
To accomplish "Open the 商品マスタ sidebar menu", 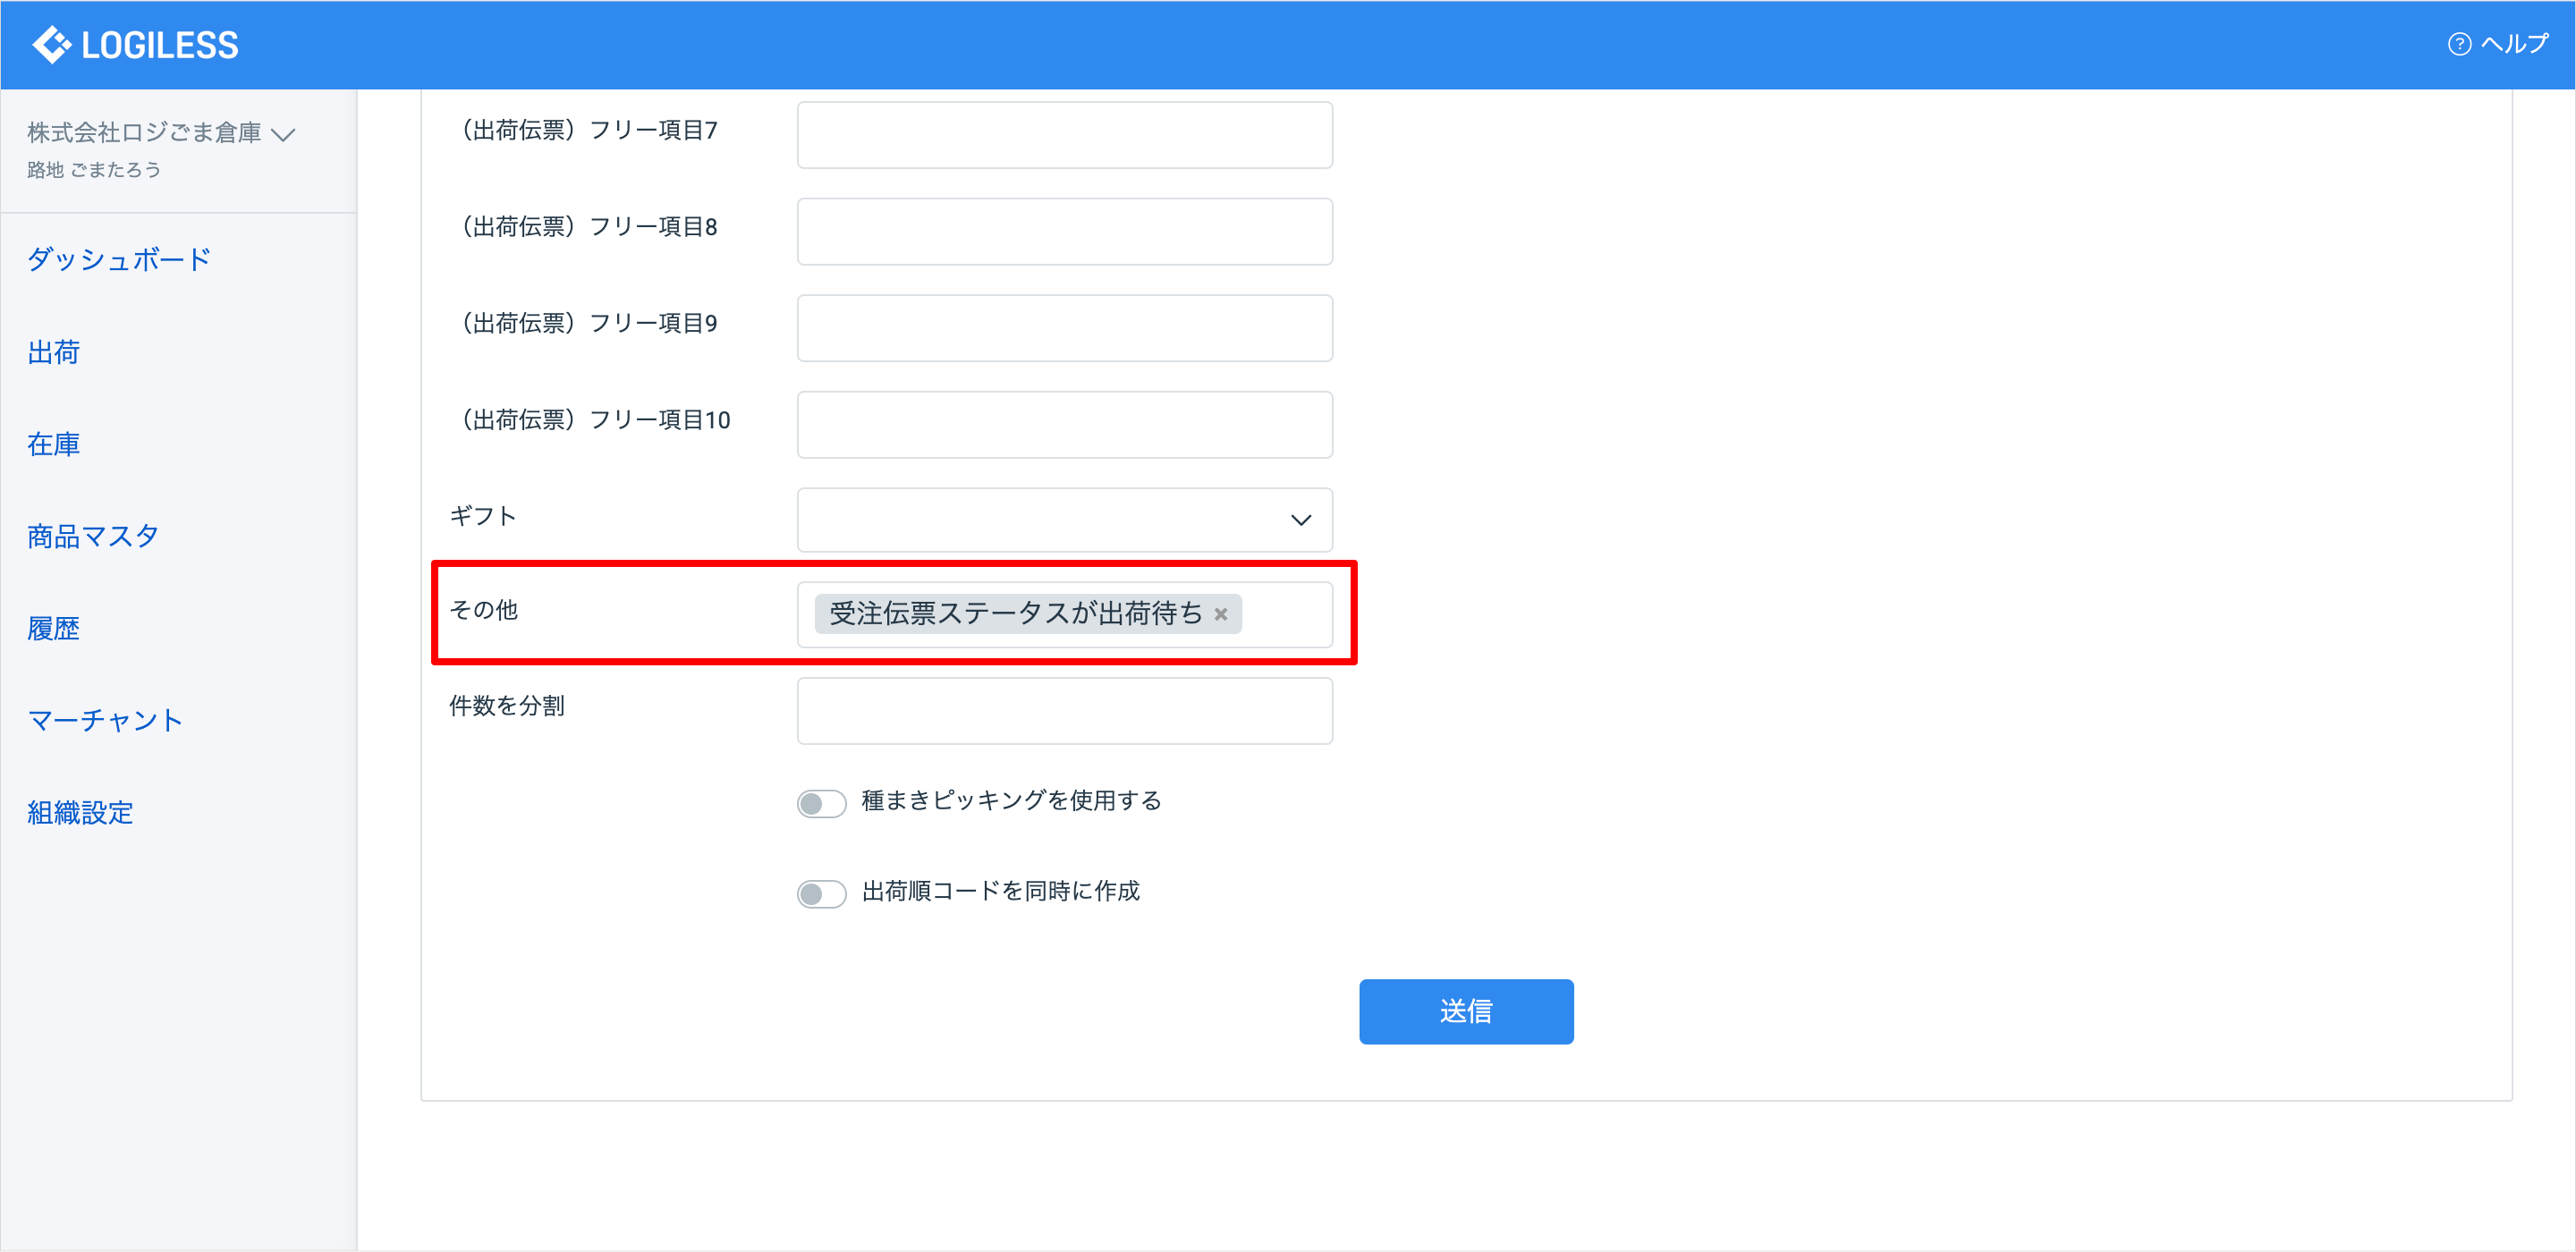I will pos(93,536).
